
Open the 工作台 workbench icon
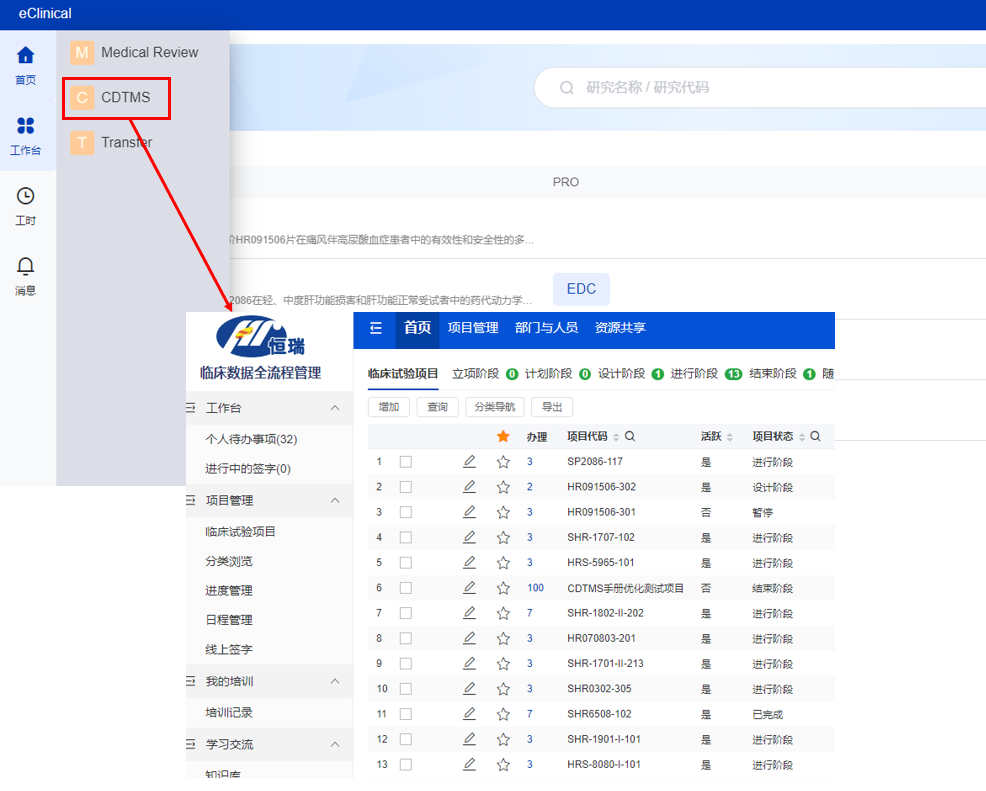[x=26, y=126]
